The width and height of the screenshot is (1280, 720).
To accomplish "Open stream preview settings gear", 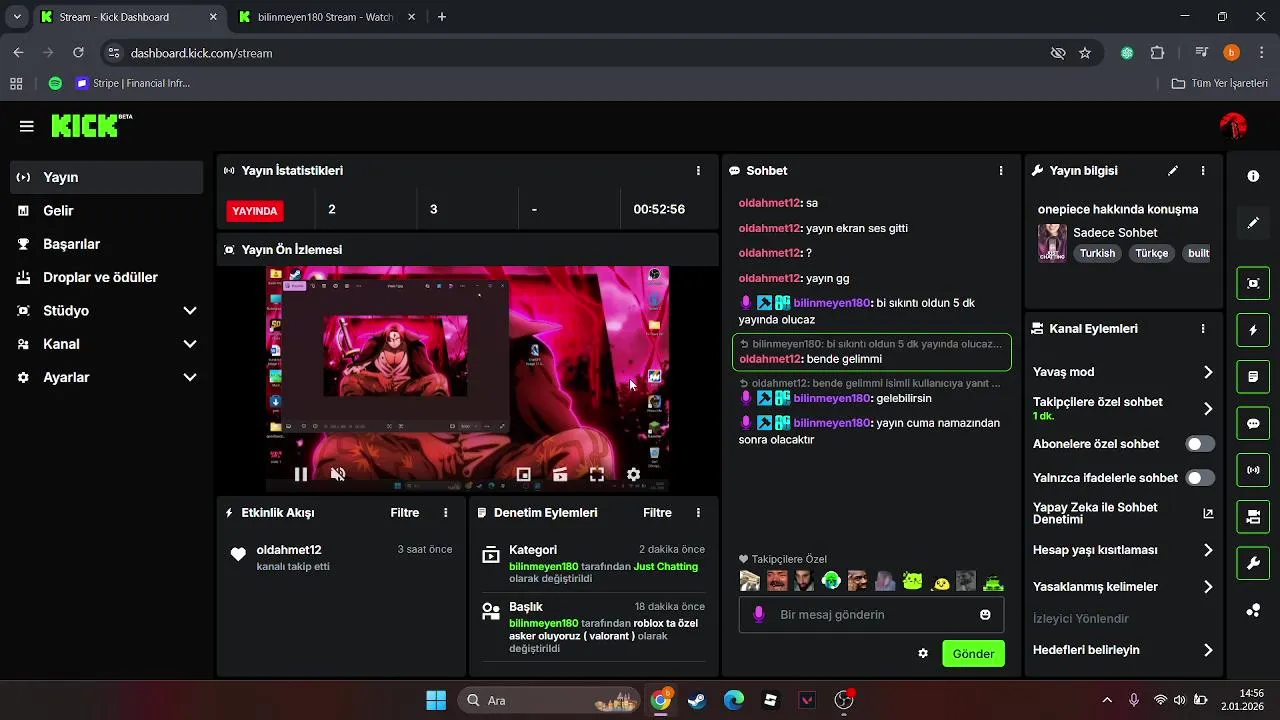I will pos(633,474).
